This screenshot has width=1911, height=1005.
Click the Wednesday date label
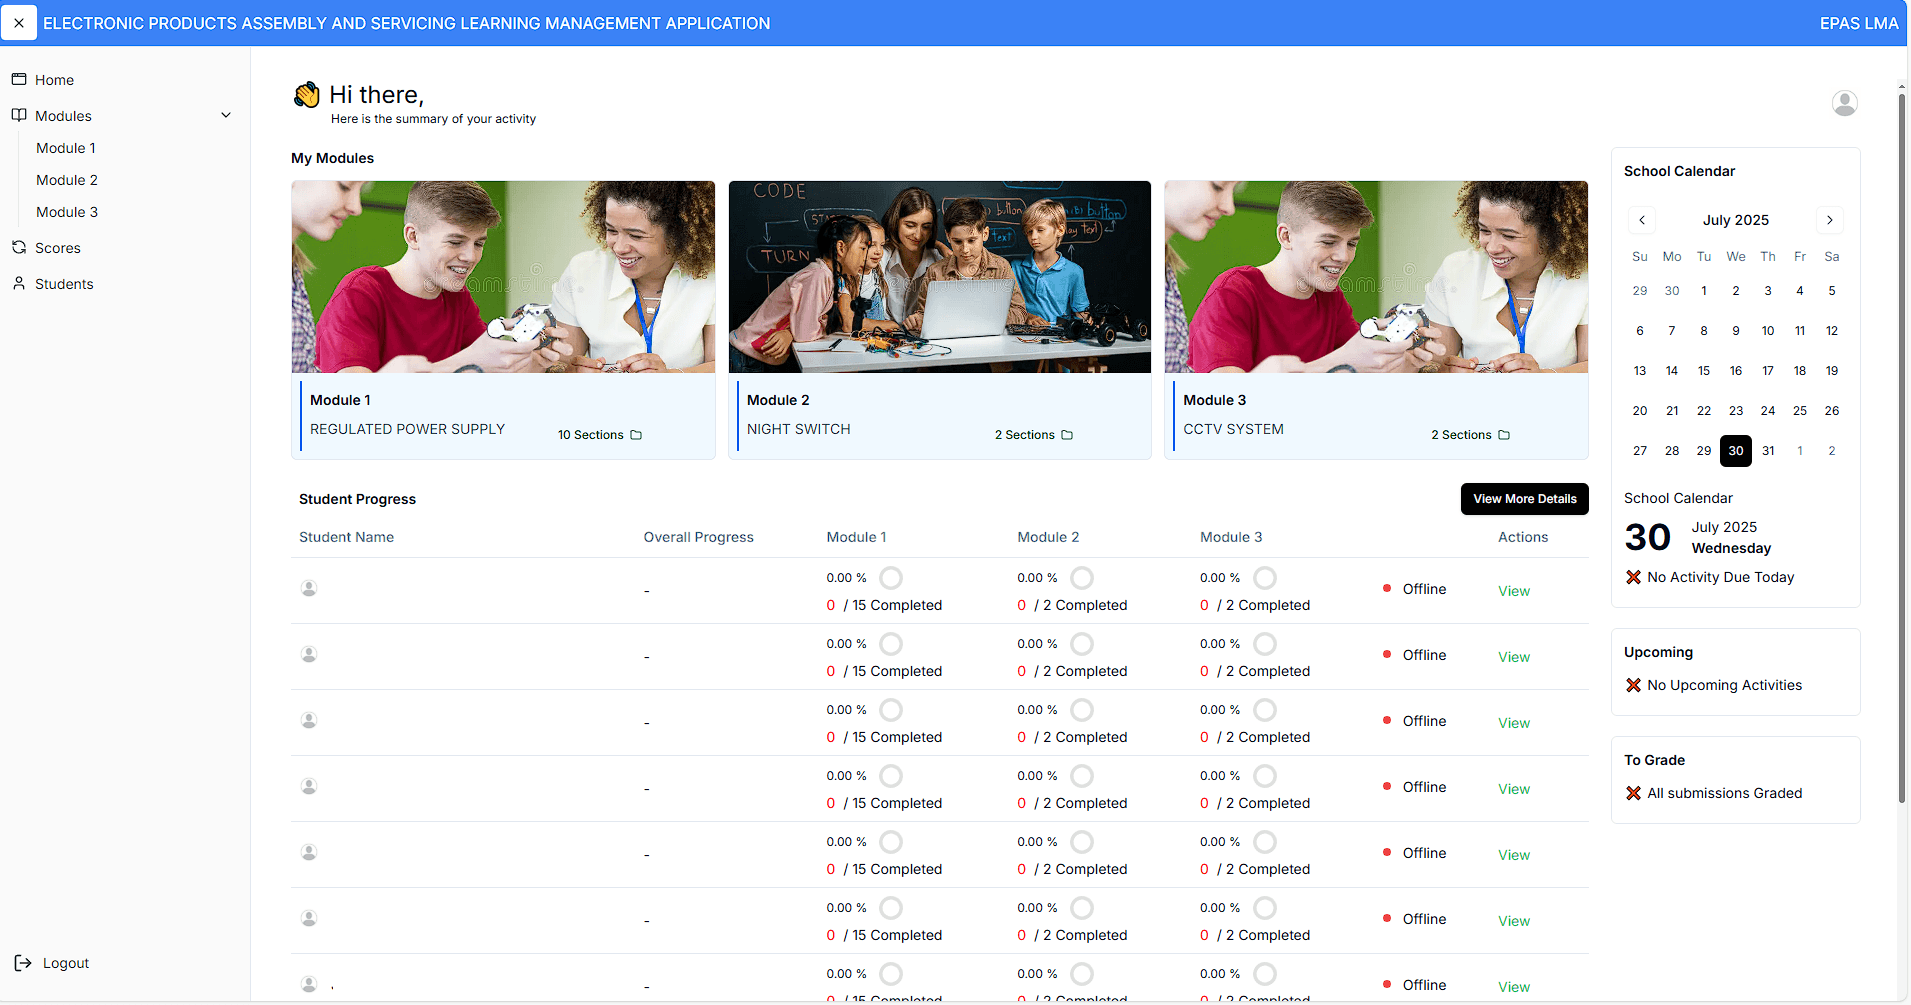pyautogui.click(x=1731, y=548)
